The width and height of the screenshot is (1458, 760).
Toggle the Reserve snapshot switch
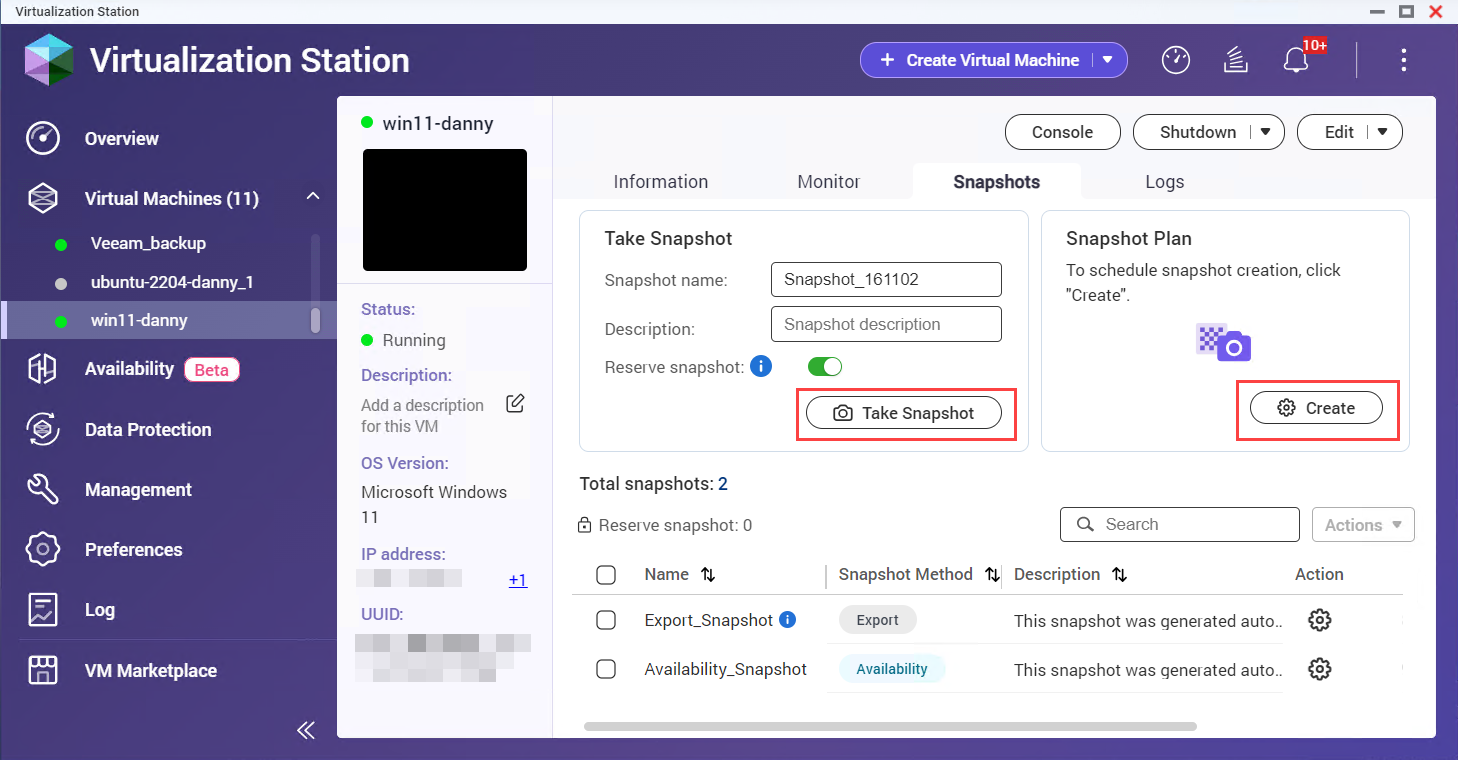[825, 367]
